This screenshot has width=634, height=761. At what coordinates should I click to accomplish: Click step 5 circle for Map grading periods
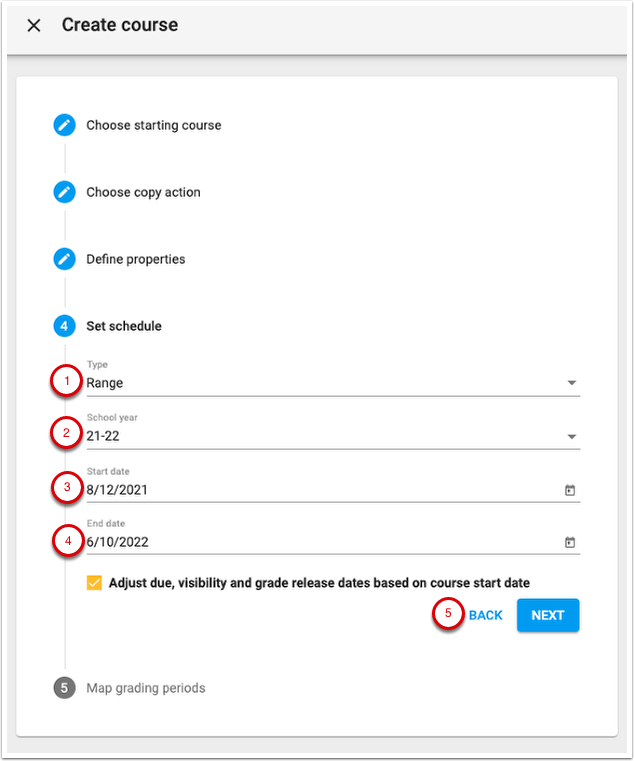pos(65,688)
